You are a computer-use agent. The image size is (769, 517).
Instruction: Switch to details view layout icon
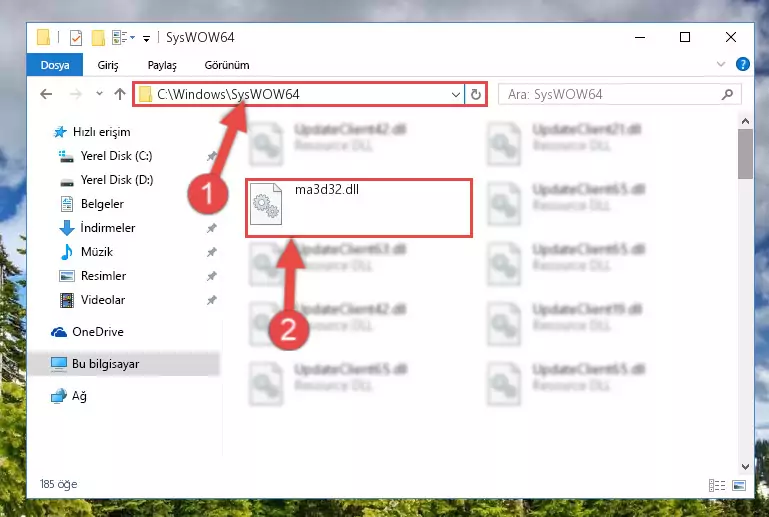pos(717,486)
